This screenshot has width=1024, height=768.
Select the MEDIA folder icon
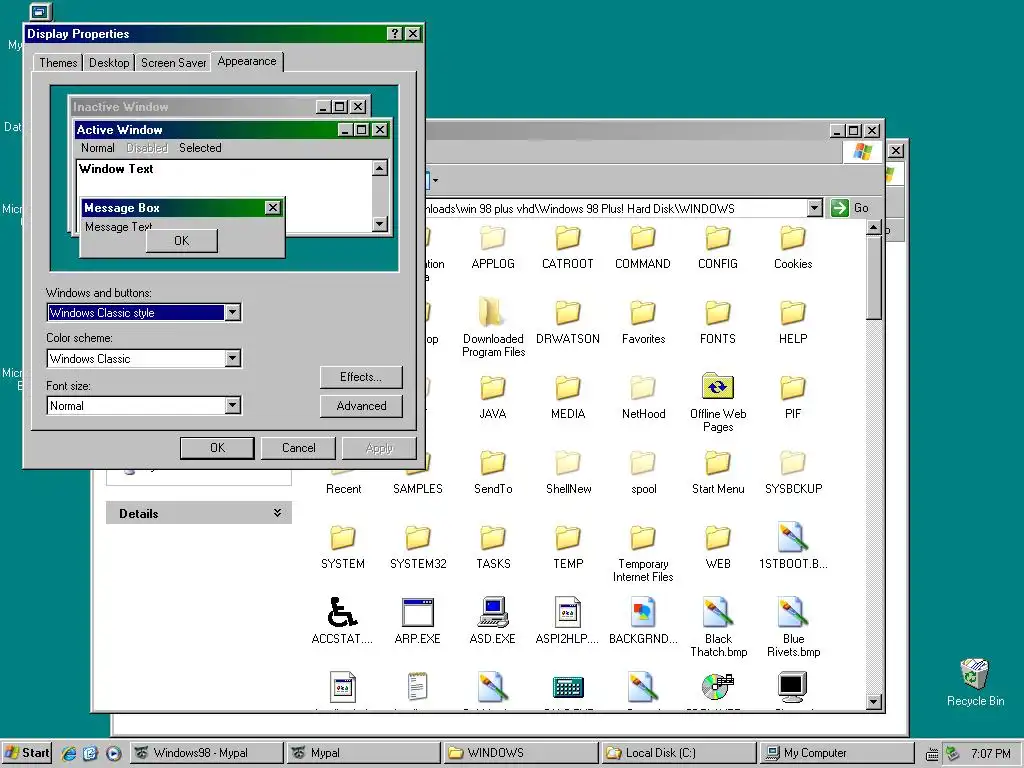point(568,389)
